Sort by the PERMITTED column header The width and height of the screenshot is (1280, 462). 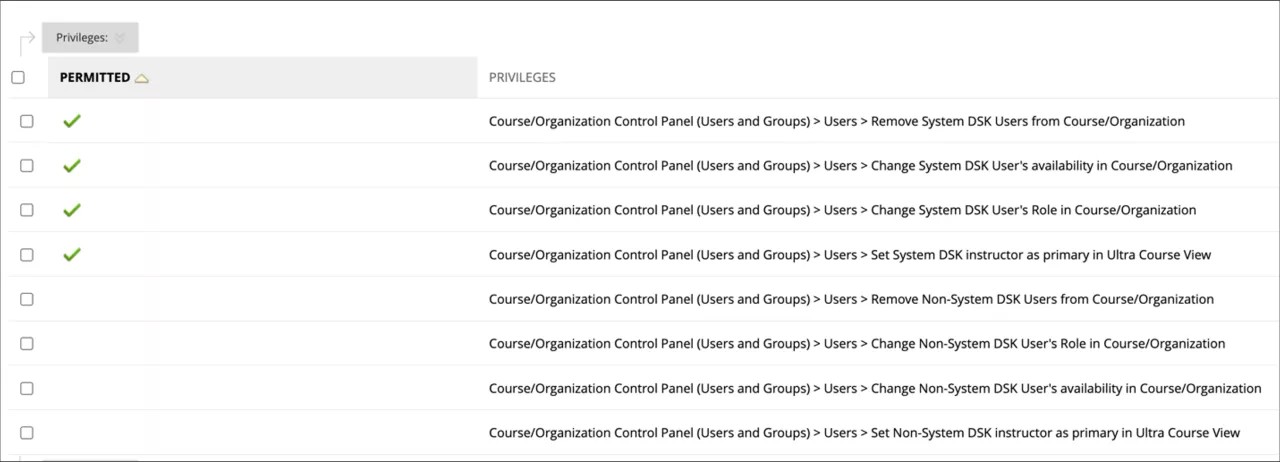click(x=95, y=77)
